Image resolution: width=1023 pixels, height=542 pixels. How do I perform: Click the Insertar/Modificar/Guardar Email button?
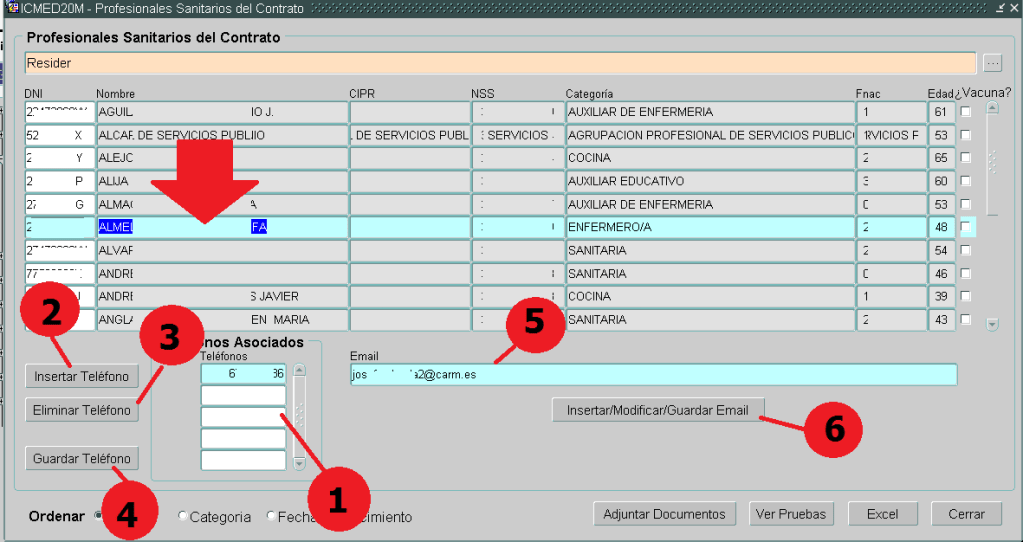pyautogui.click(x=658, y=410)
